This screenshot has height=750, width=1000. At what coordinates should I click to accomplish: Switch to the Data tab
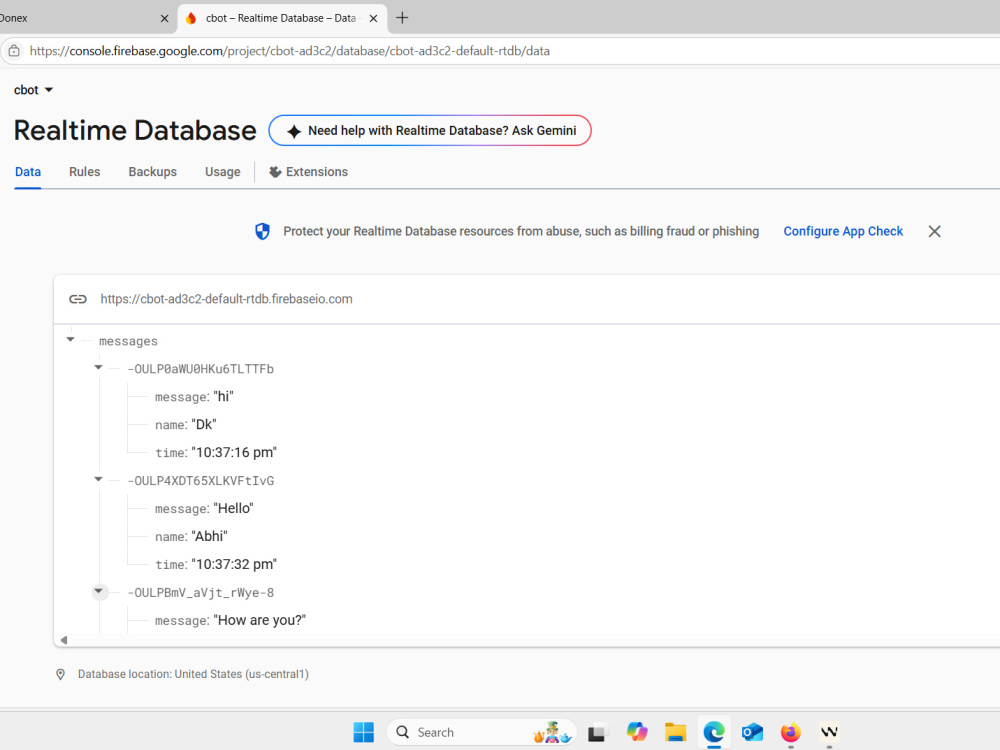tap(28, 172)
